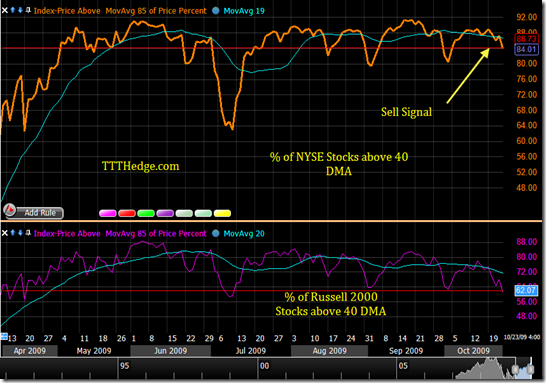The image size is (546, 383).
Task: Click the orange Index-Price Above MovAvg 85 label
Action: pyautogui.click(x=120, y=11)
